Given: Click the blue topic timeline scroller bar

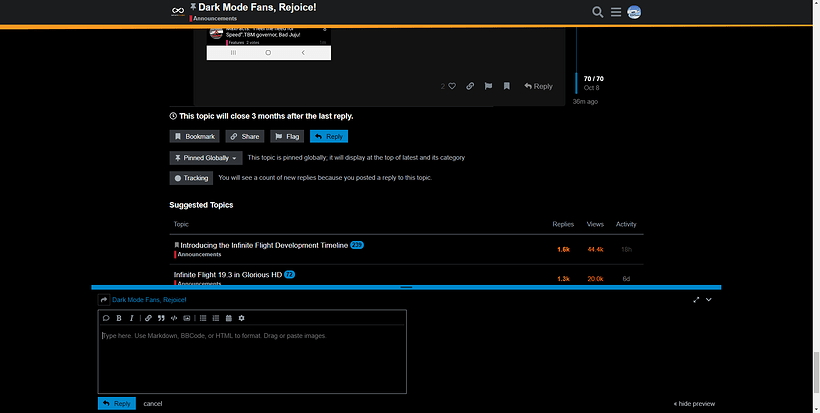Looking at the screenshot, I should 576,83.
